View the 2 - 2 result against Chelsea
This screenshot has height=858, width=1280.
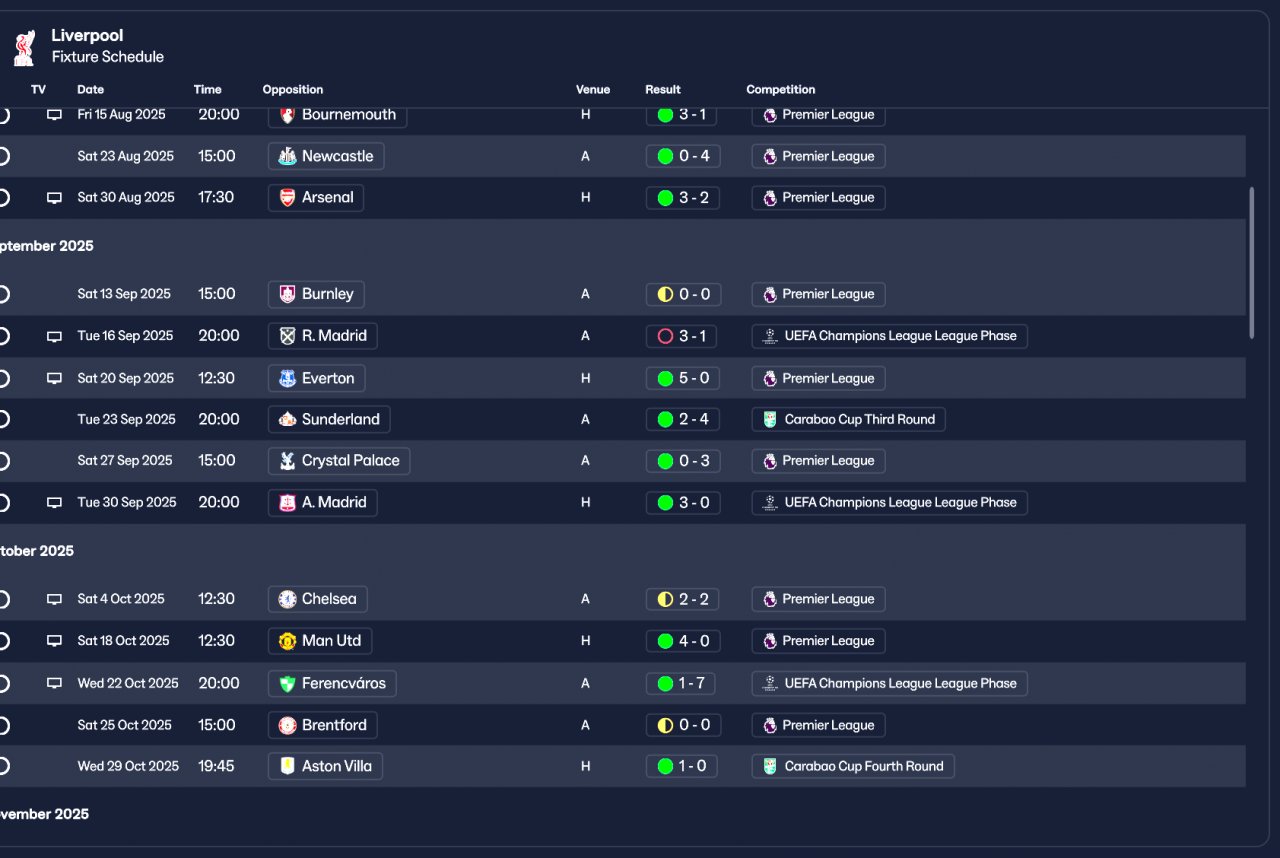pyautogui.click(x=683, y=599)
